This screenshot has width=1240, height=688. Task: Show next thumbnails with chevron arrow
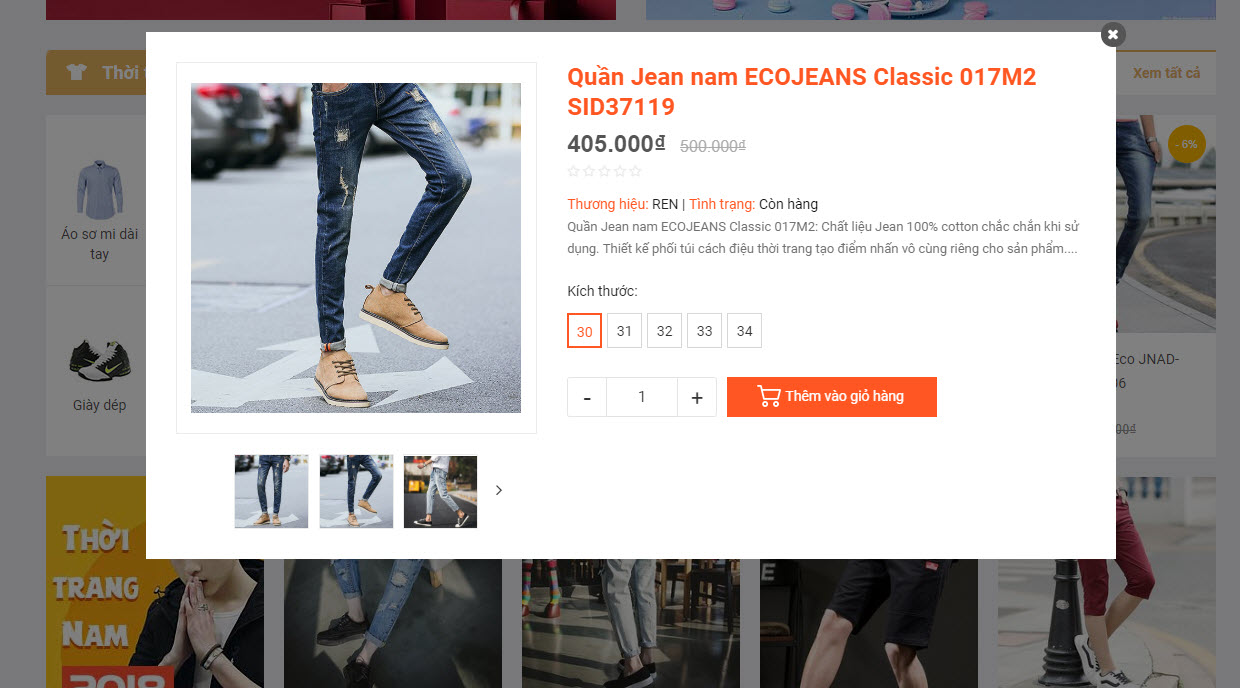[499, 490]
